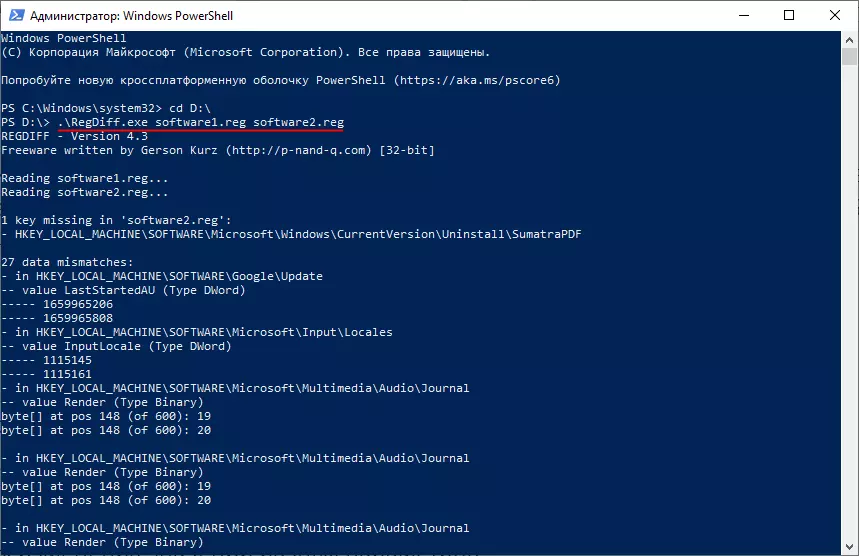Close the Windows PowerShell window
Viewport: 859px width, 556px height.
click(x=835, y=16)
